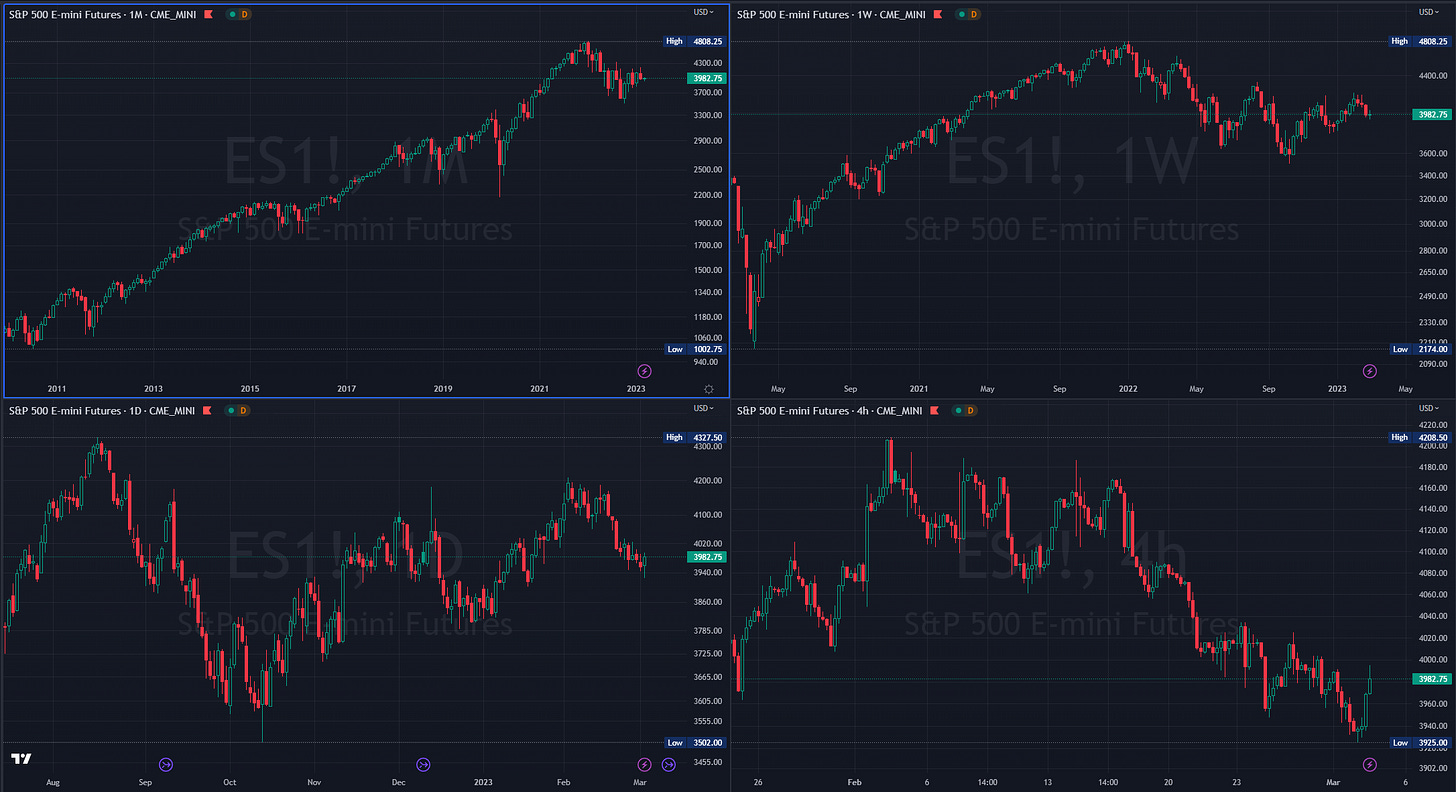Click the 23 date label on the 4h time axis
The image size is (1456, 792).
(x=1237, y=783)
